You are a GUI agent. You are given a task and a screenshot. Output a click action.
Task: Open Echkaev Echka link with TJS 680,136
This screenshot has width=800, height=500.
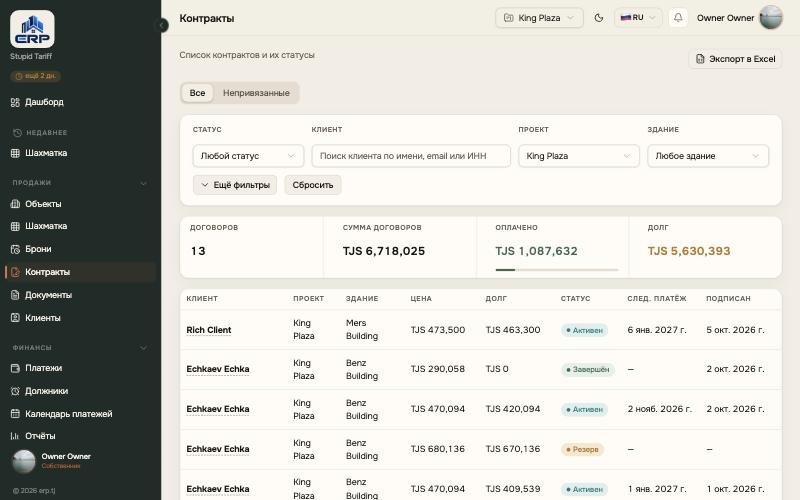pyautogui.click(x=218, y=449)
